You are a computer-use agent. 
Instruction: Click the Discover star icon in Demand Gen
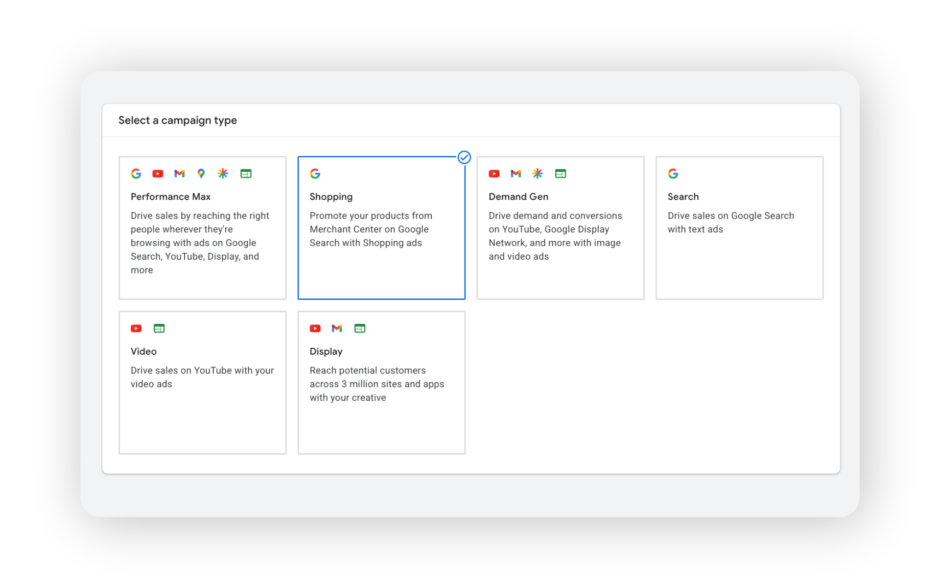538,174
